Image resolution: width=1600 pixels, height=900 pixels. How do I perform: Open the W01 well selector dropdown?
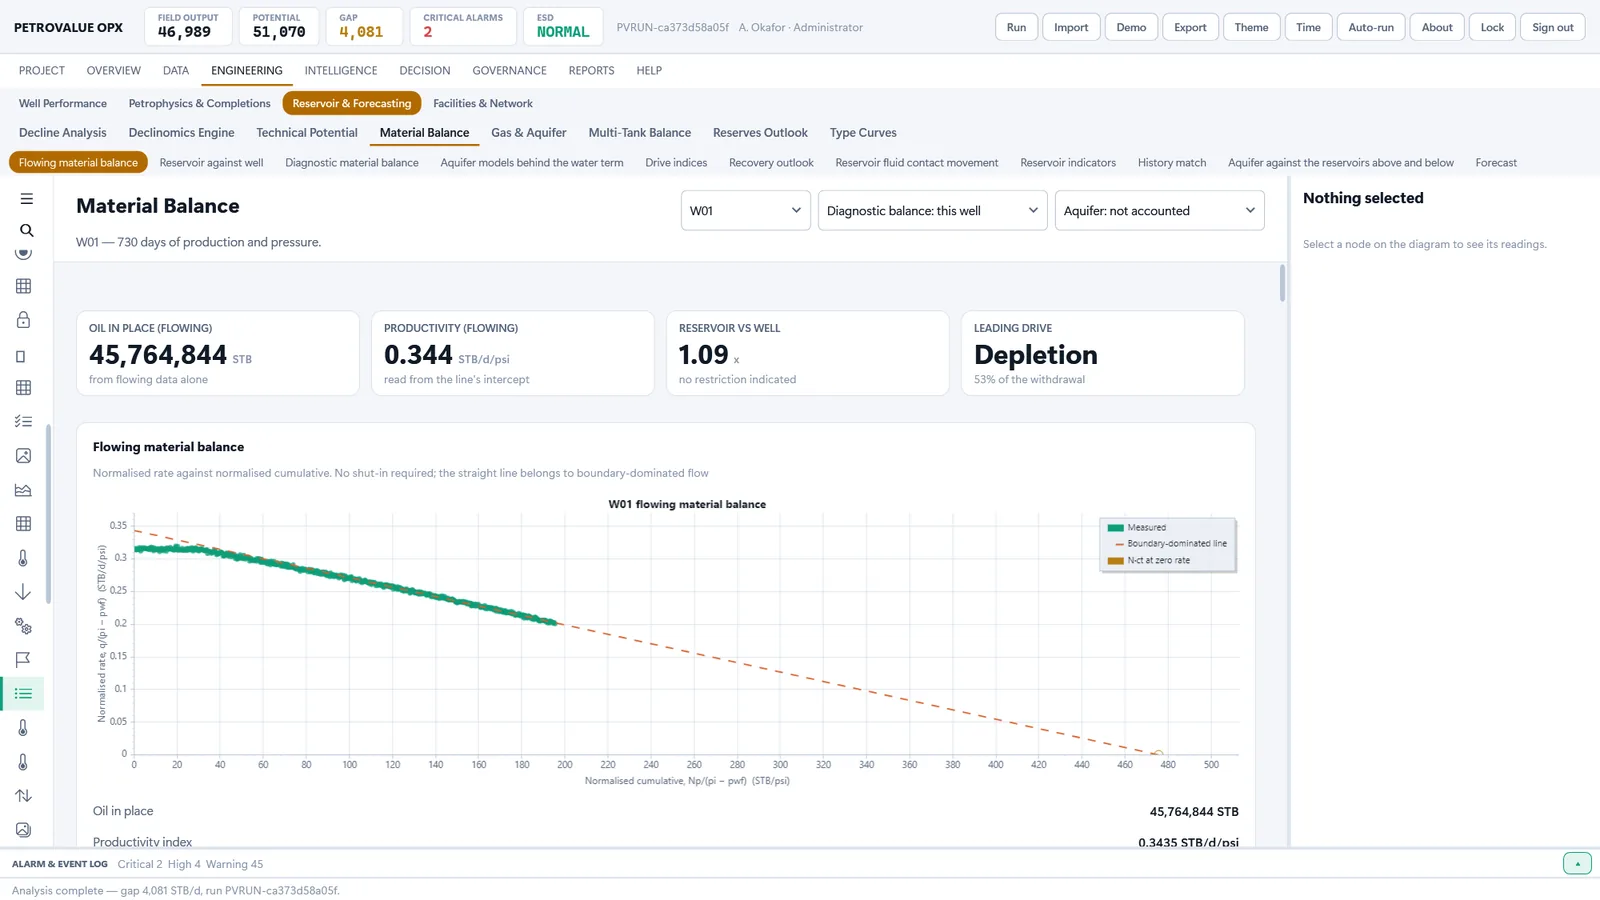pyautogui.click(x=746, y=211)
